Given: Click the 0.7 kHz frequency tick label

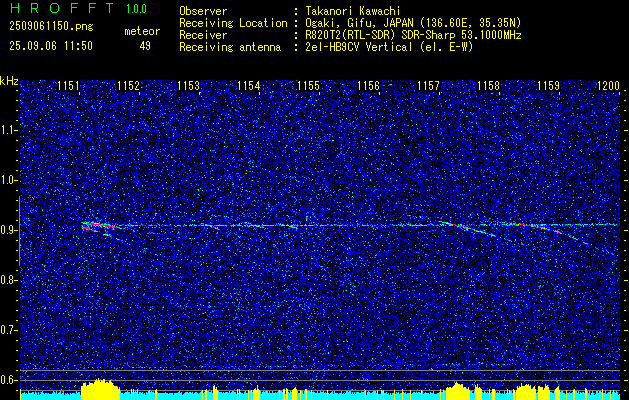Looking at the screenshot, I should coord(7,330).
